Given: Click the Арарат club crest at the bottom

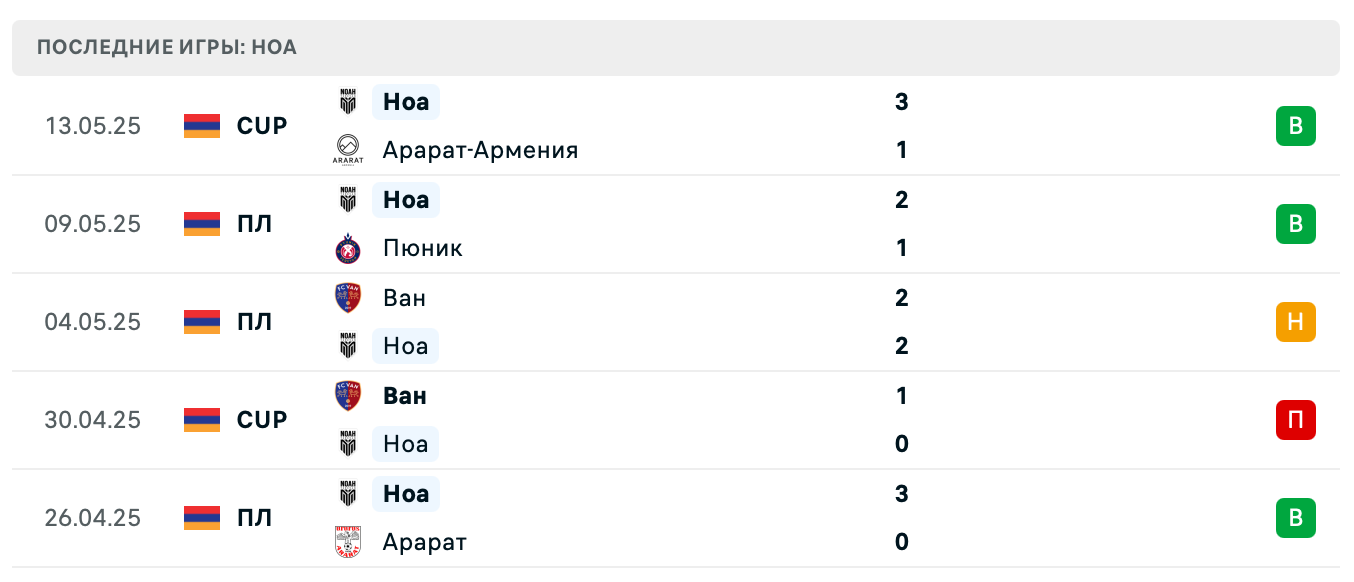Looking at the screenshot, I should [347, 542].
